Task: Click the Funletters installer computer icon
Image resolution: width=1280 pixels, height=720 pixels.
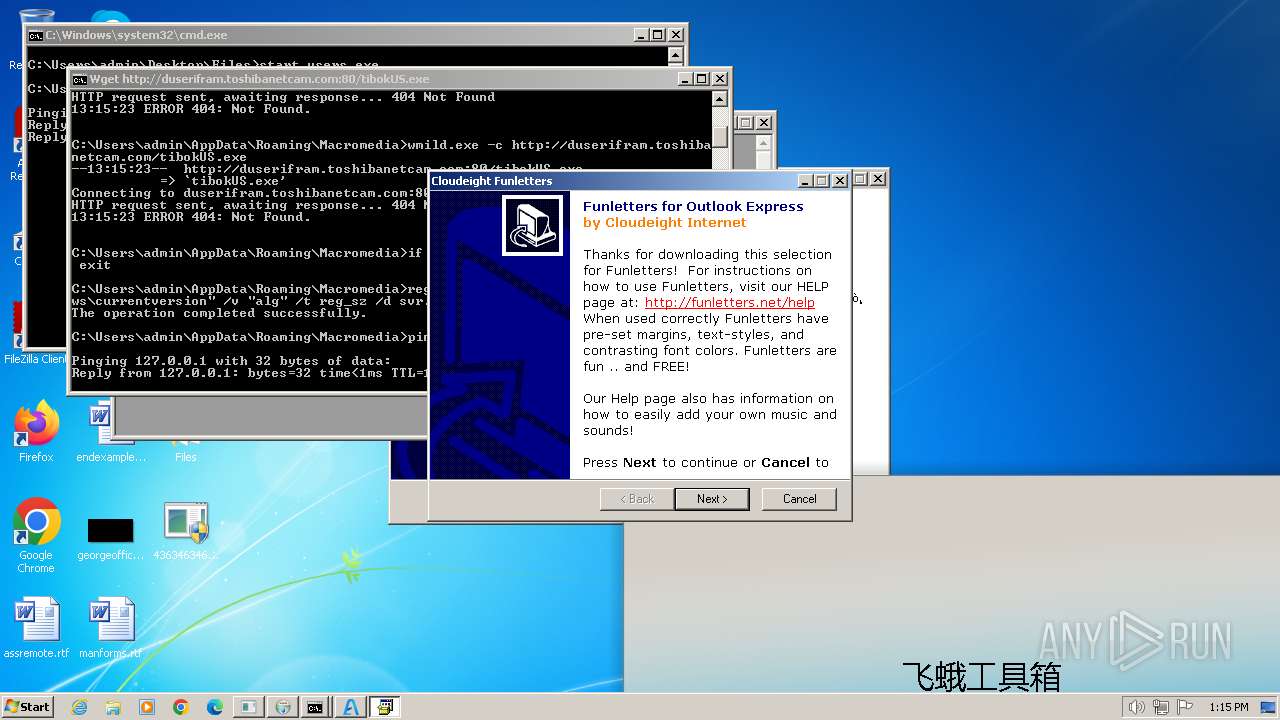Action: tap(532, 226)
